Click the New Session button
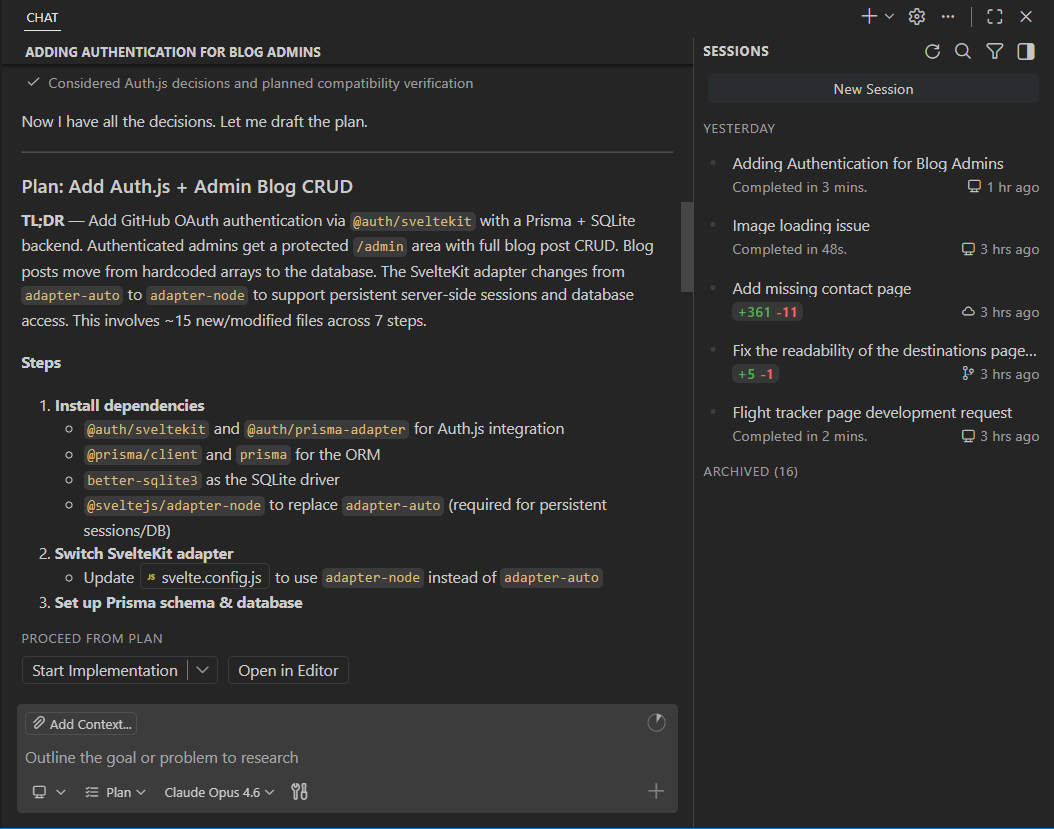This screenshot has width=1054, height=829. (872, 89)
